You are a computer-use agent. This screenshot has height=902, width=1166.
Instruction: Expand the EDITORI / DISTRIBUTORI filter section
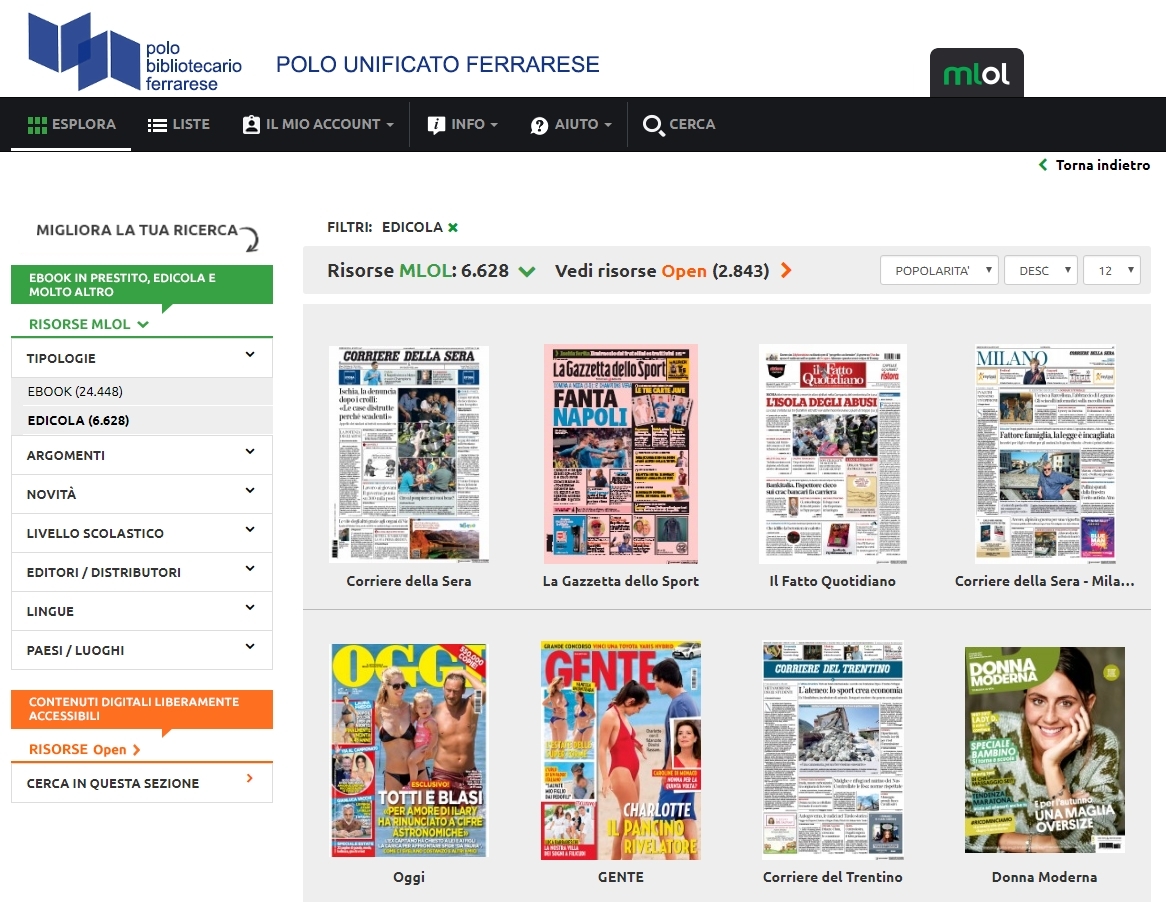pyautogui.click(x=141, y=572)
